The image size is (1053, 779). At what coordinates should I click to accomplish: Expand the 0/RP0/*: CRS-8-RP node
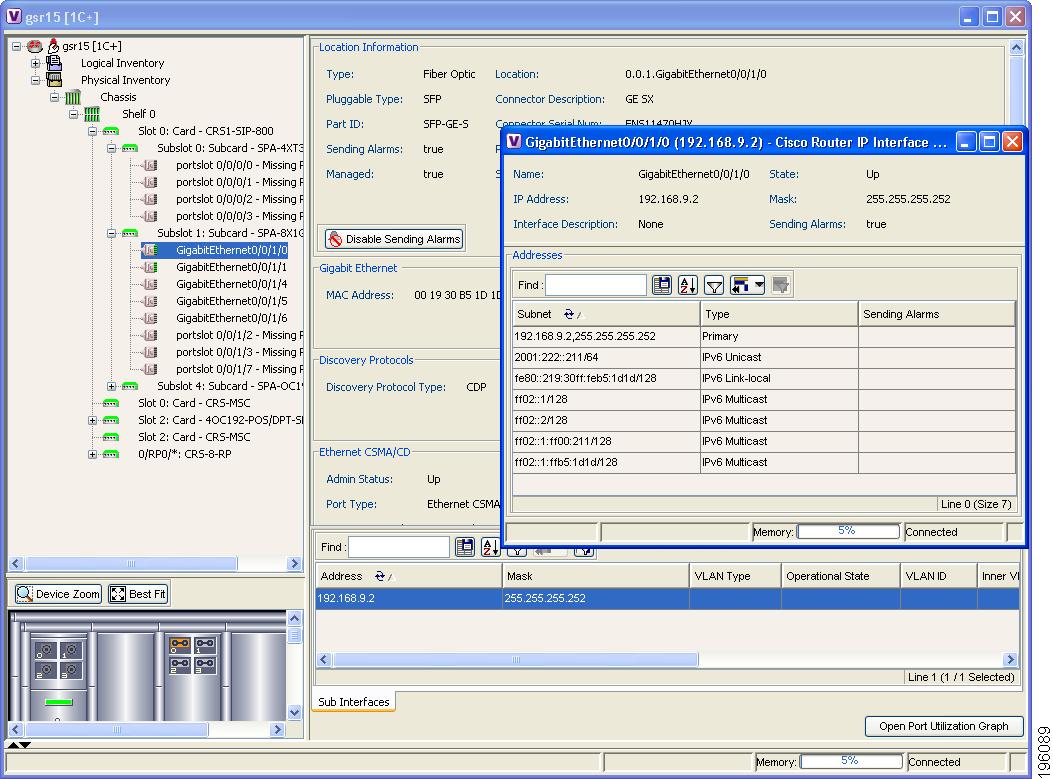coord(93,455)
